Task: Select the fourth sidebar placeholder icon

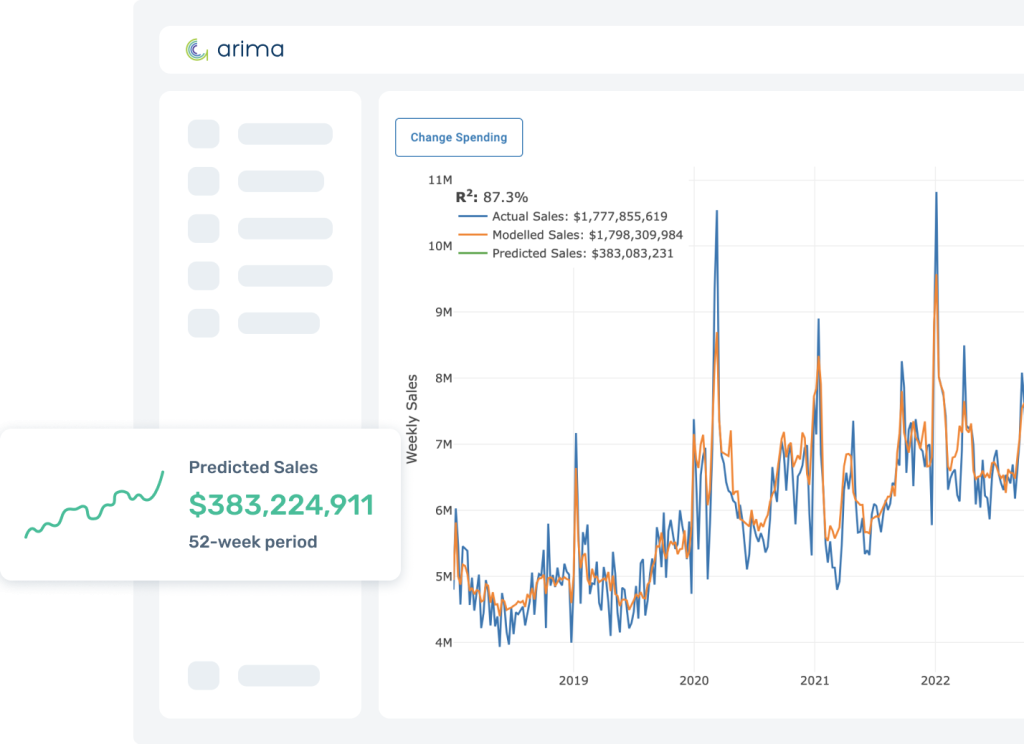Action: click(x=203, y=275)
